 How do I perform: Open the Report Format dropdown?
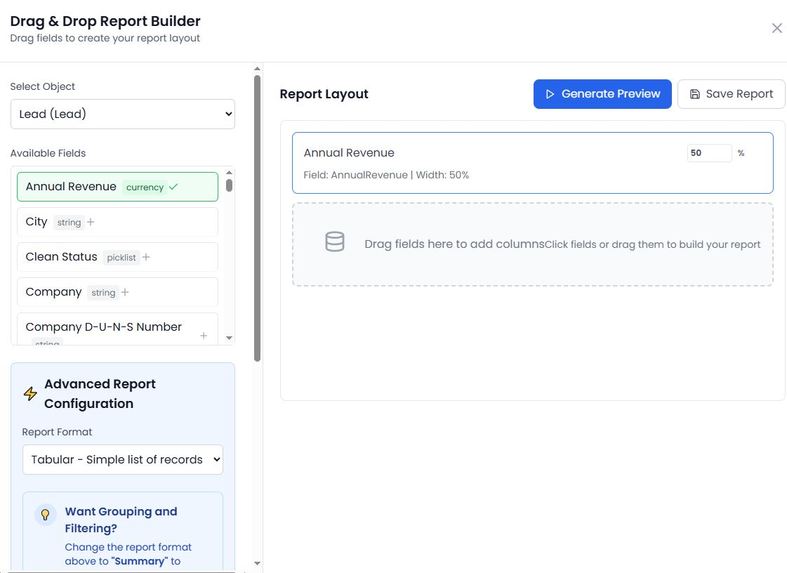pyautogui.click(x=122, y=460)
